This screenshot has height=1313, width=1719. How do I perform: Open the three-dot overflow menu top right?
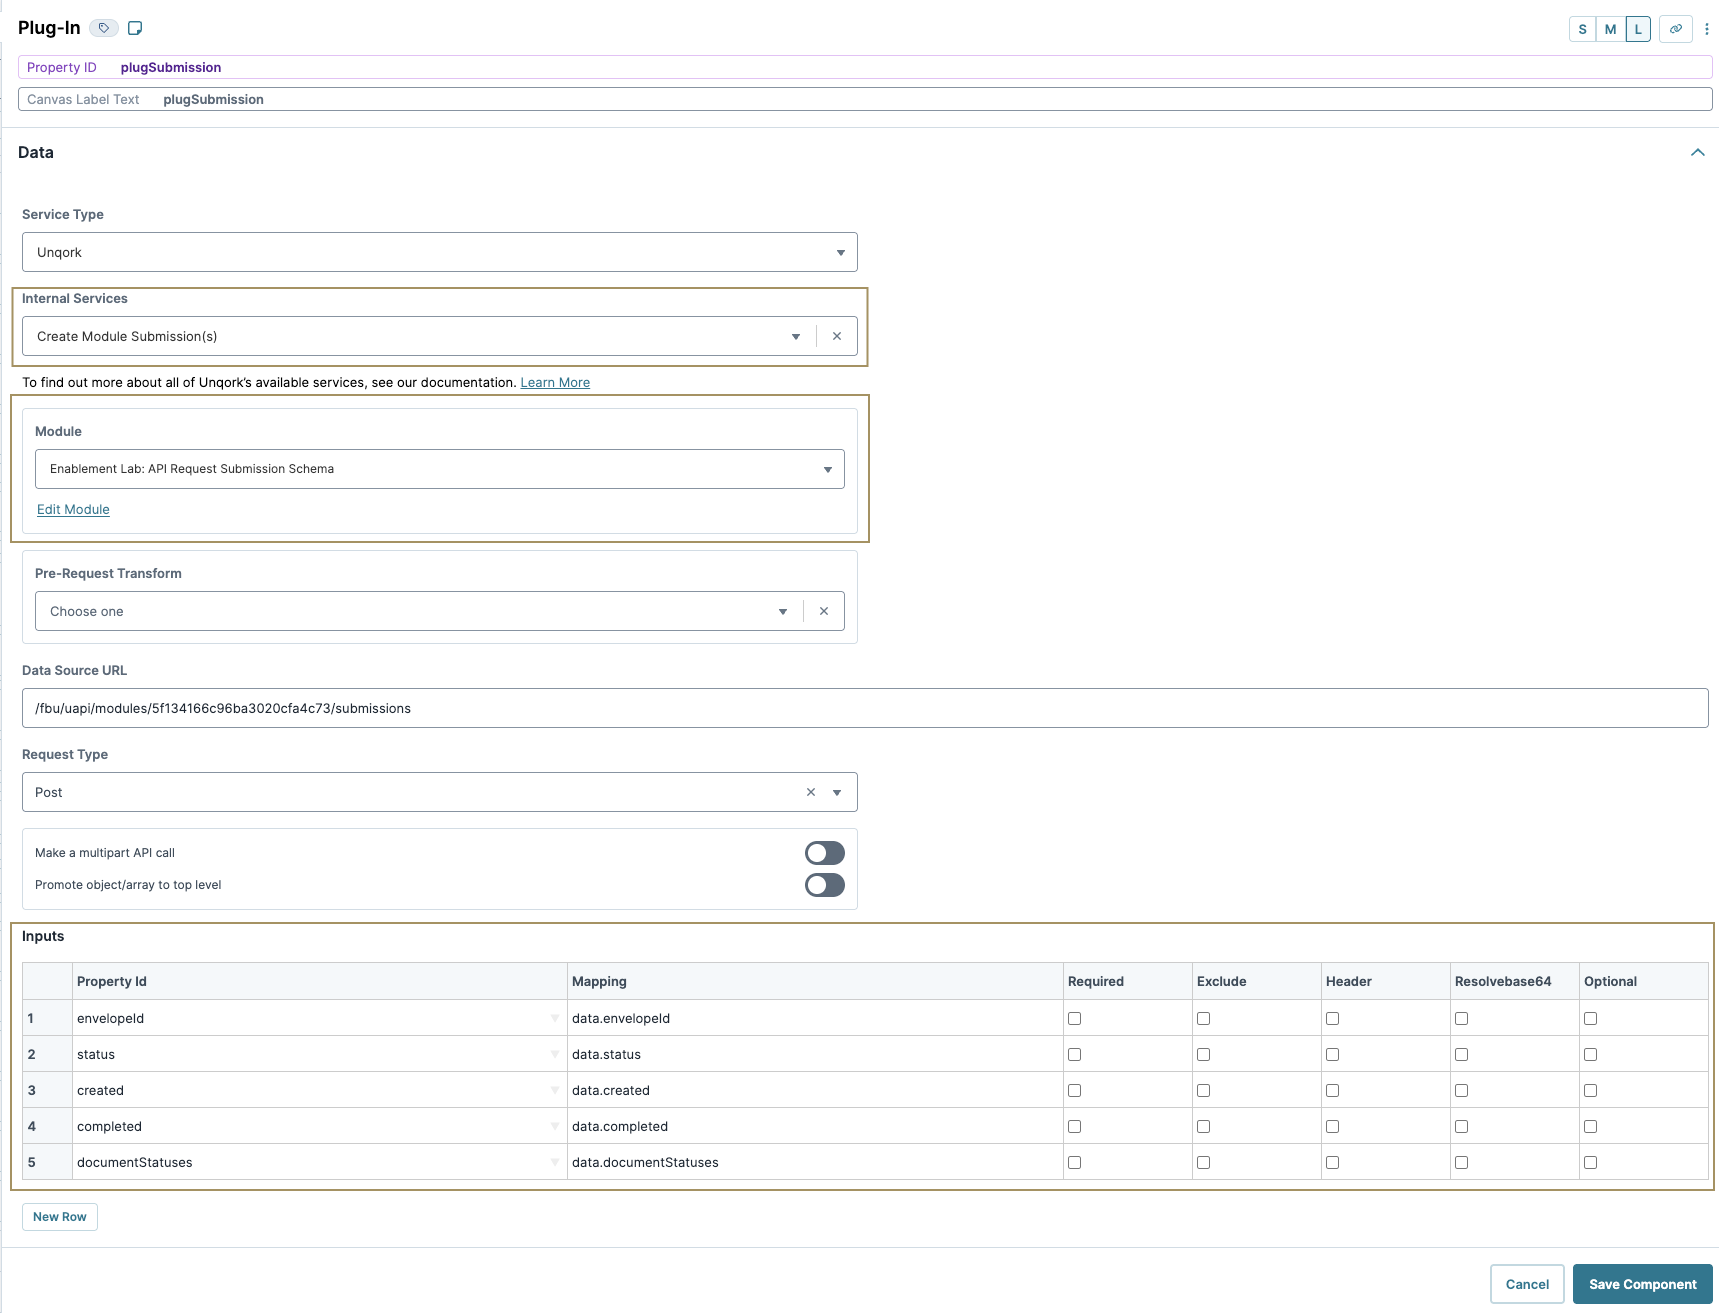(1705, 30)
